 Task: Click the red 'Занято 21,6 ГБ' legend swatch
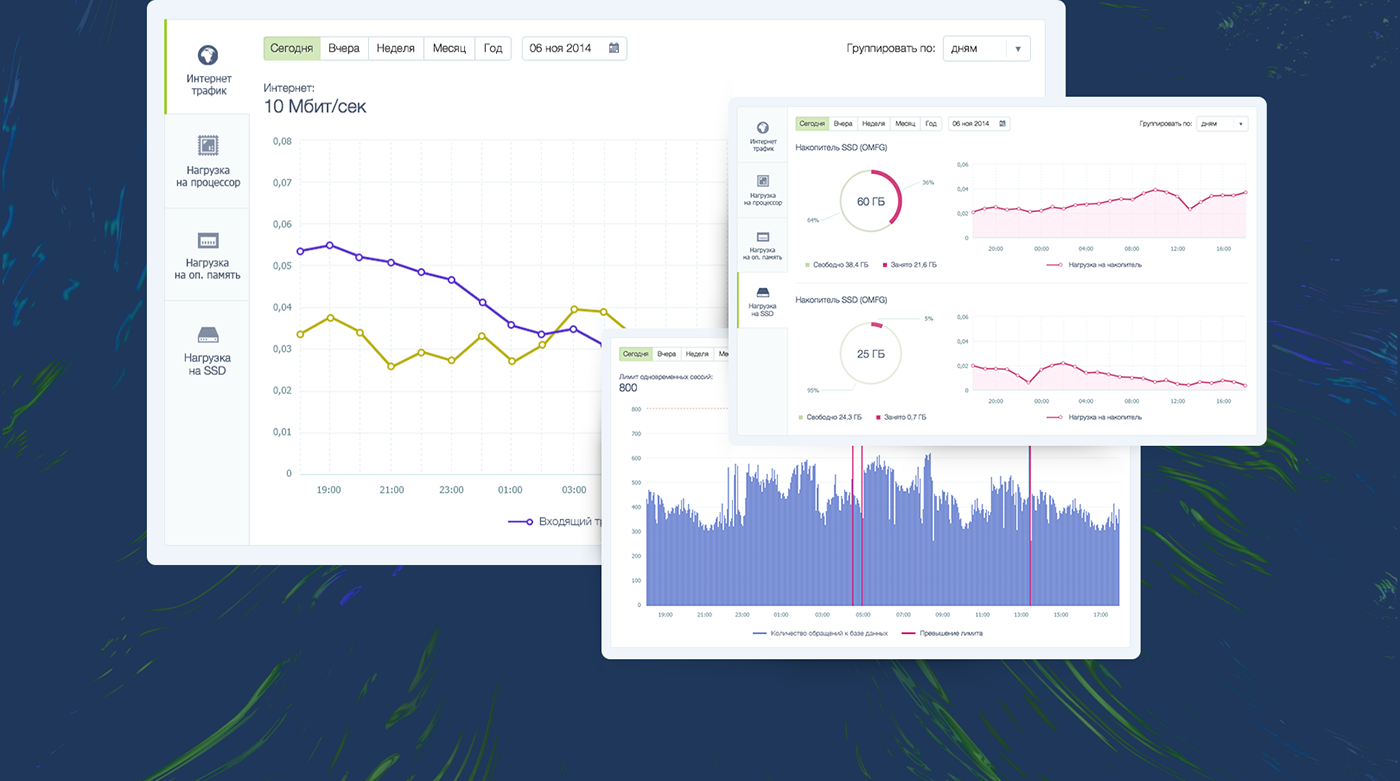click(885, 265)
